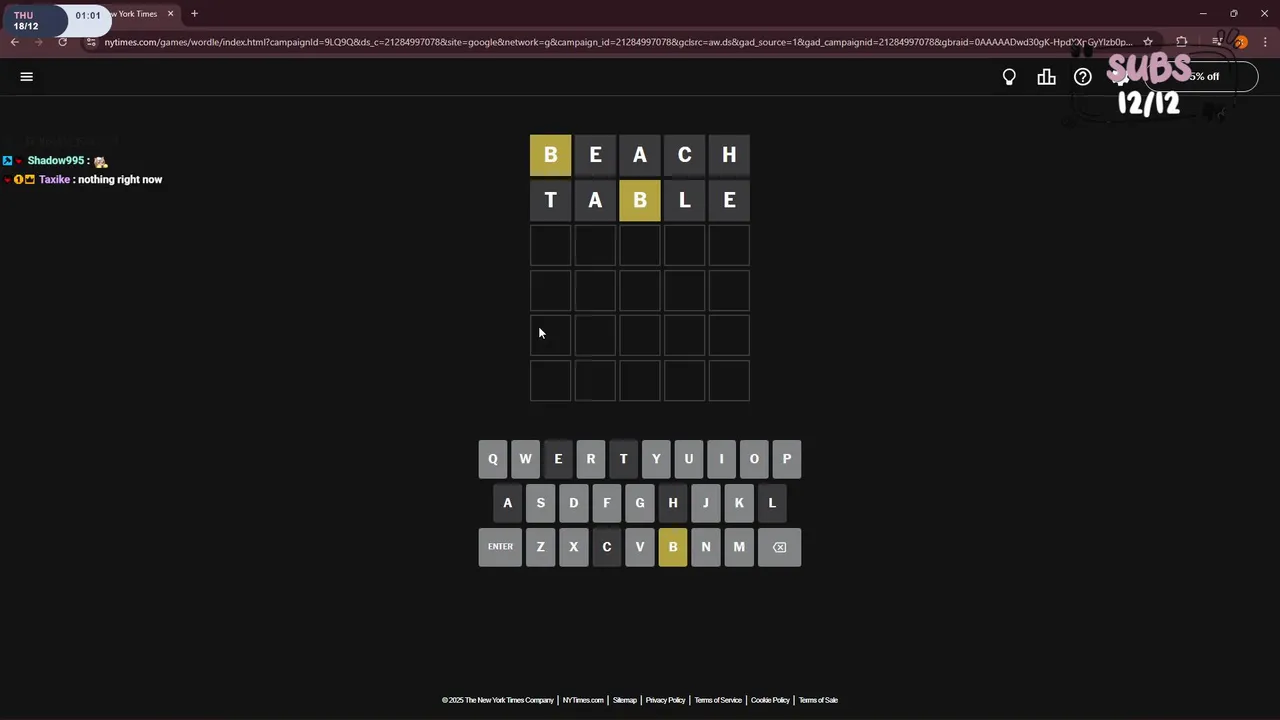Tap the dark A key
Viewport: 1280px width, 720px height.
[x=508, y=503]
